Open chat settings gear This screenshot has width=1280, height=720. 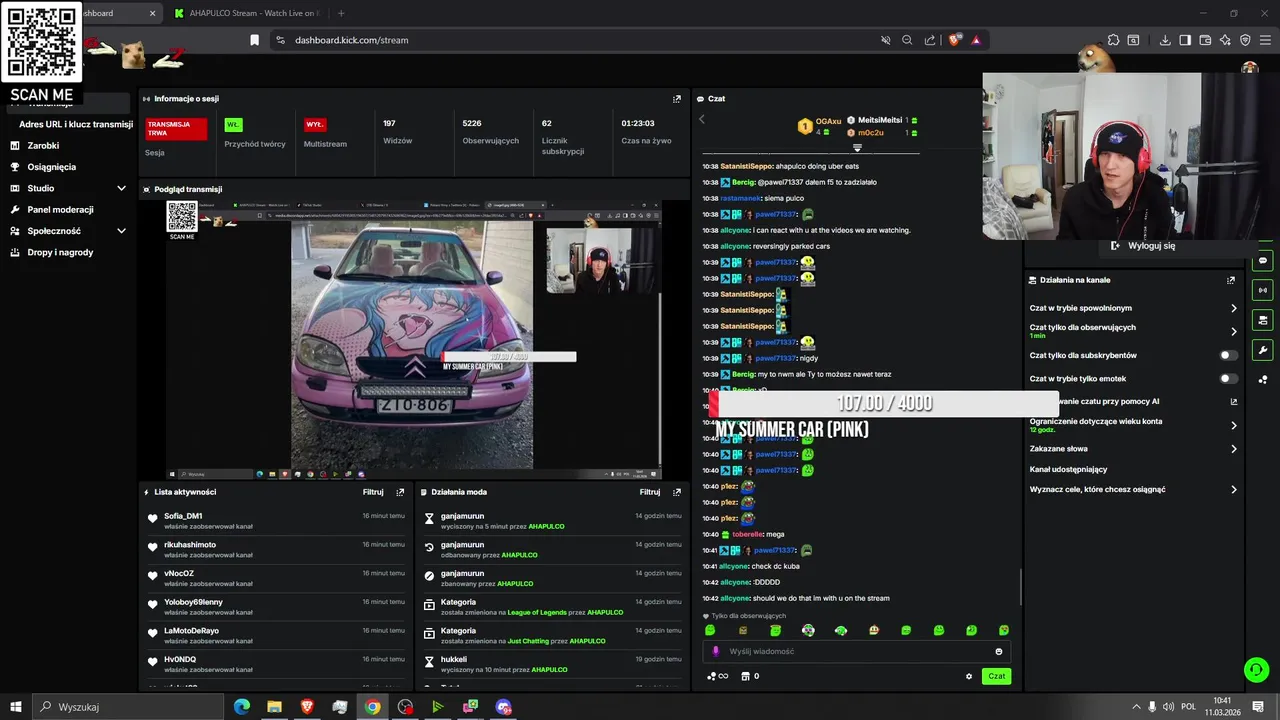click(x=968, y=676)
